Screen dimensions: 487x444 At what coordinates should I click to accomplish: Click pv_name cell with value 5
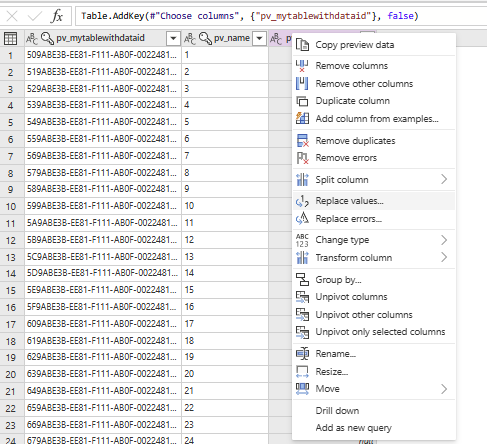click(225, 122)
